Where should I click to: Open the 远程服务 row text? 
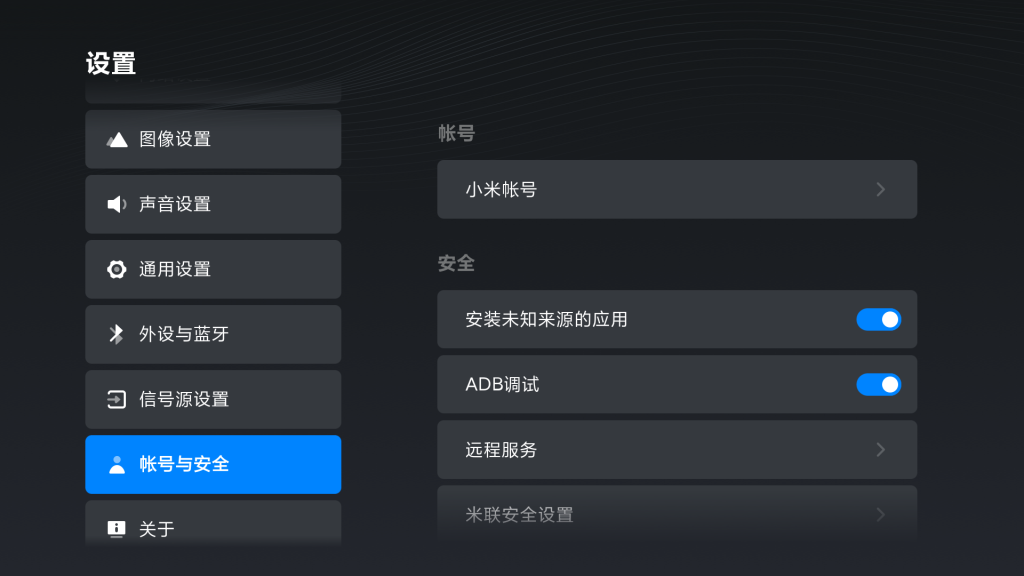click(501, 450)
